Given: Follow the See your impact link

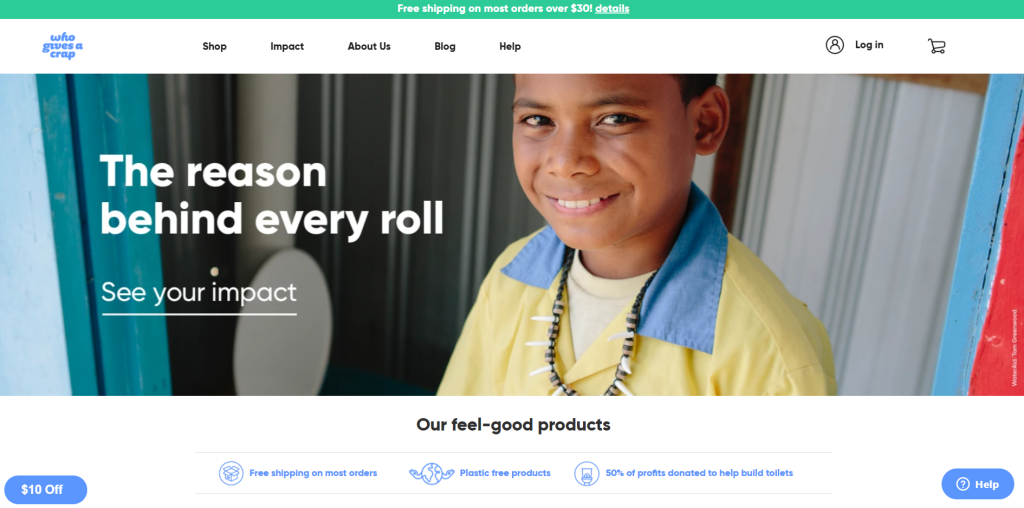Looking at the screenshot, I should coord(199,293).
